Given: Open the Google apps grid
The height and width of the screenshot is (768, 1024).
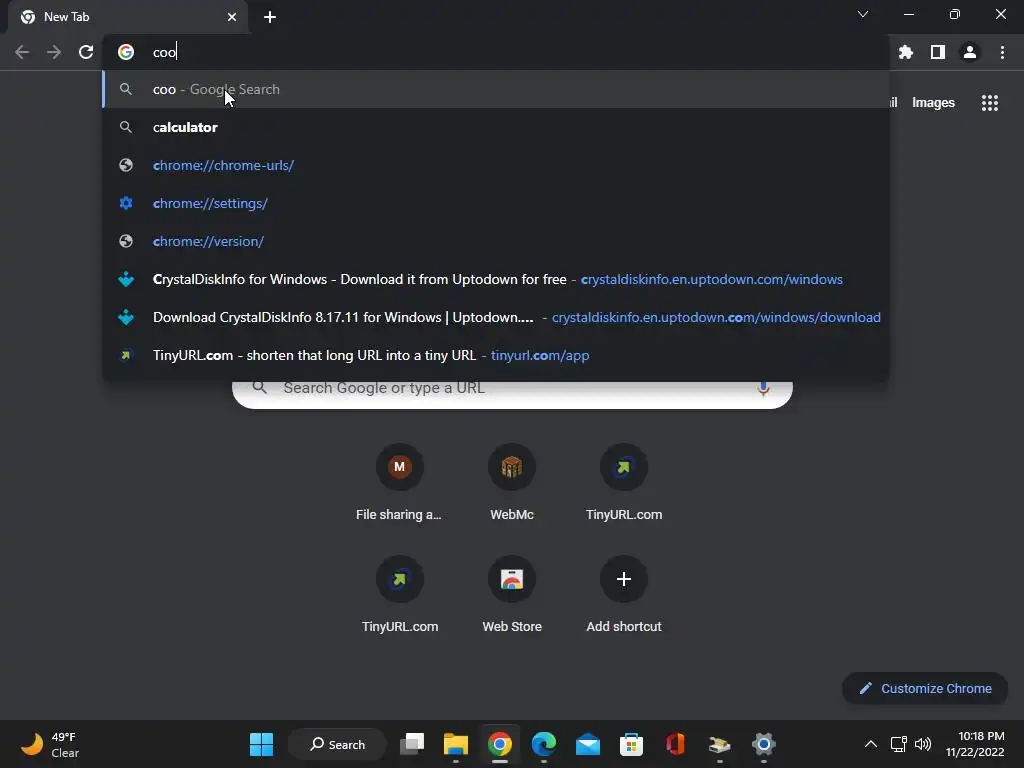Looking at the screenshot, I should [990, 103].
